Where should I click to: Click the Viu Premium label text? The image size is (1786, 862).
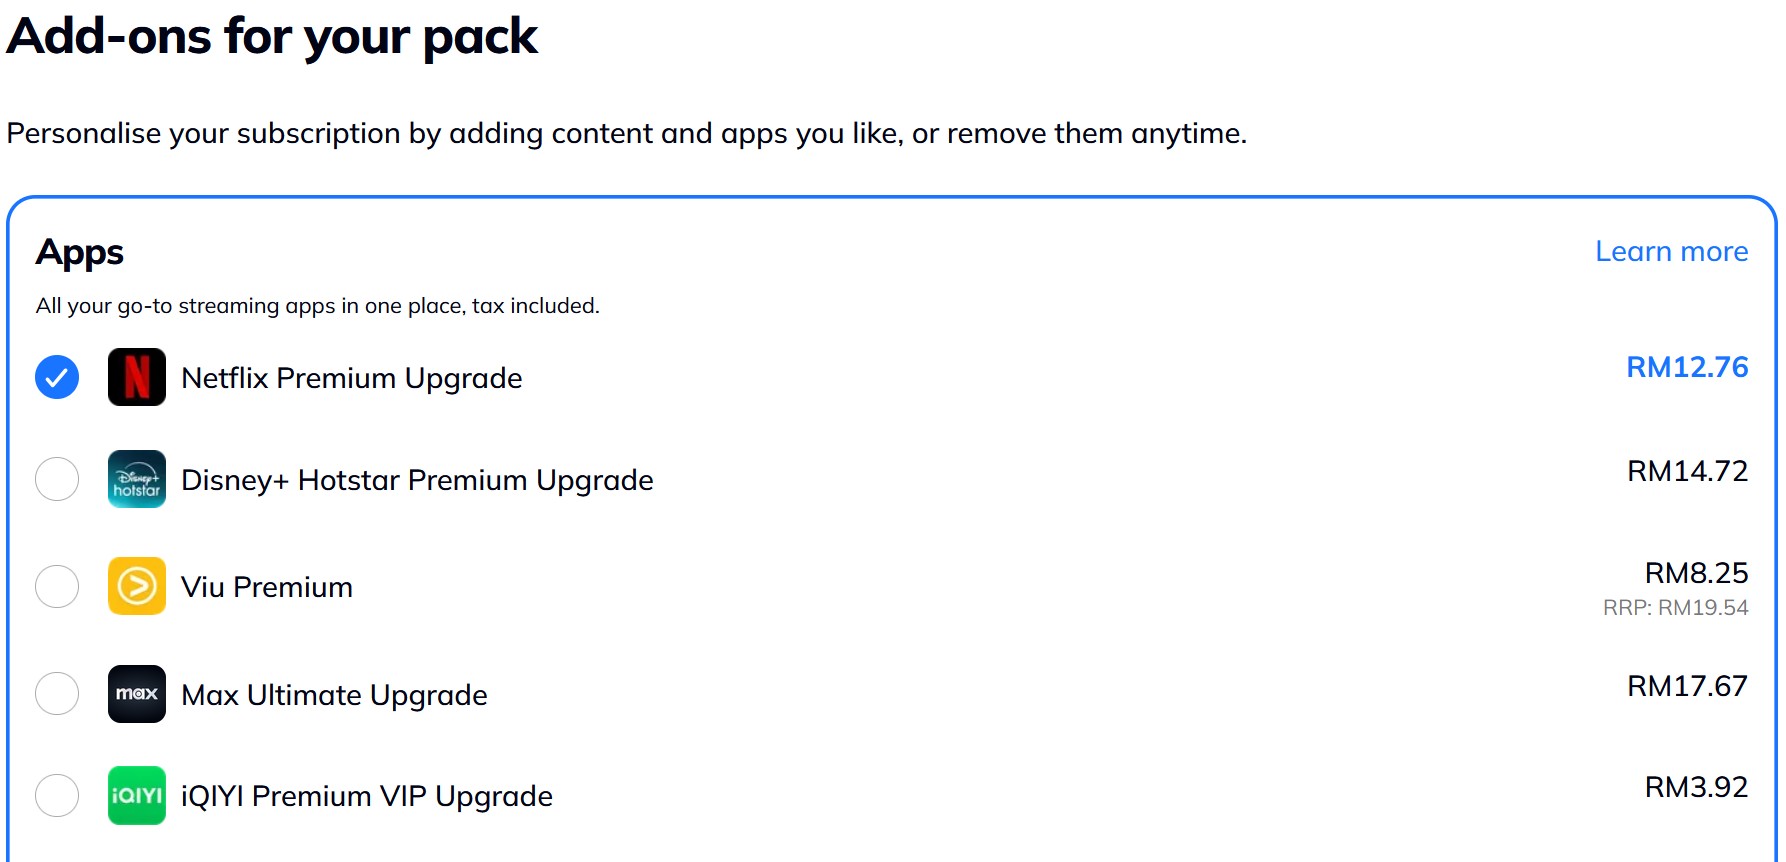click(267, 587)
